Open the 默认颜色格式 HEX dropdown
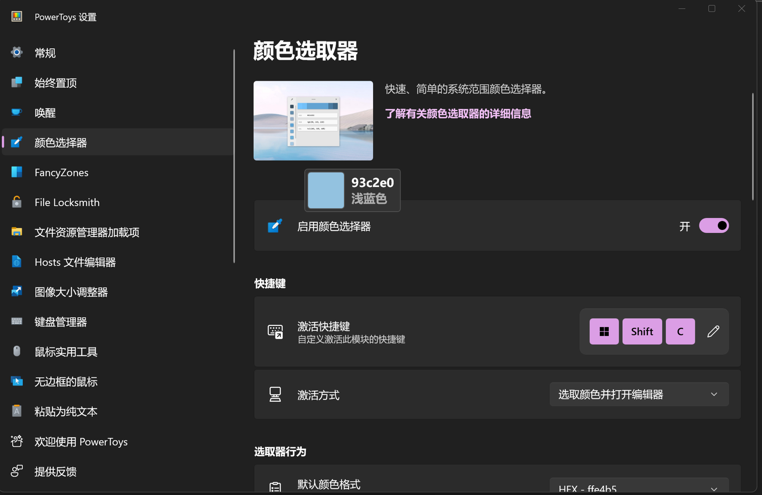This screenshot has height=495, width=762. 639,487
